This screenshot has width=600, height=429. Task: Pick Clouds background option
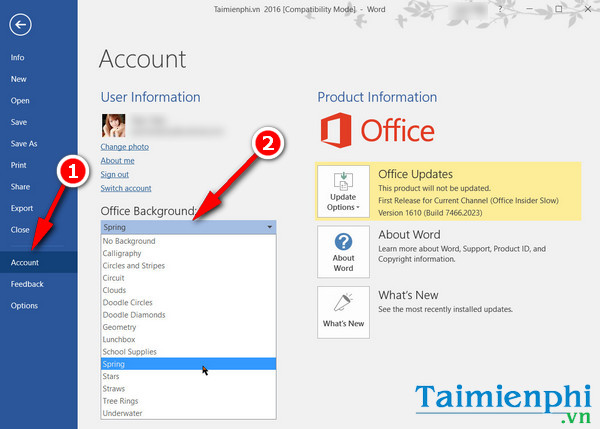[188, 290]
